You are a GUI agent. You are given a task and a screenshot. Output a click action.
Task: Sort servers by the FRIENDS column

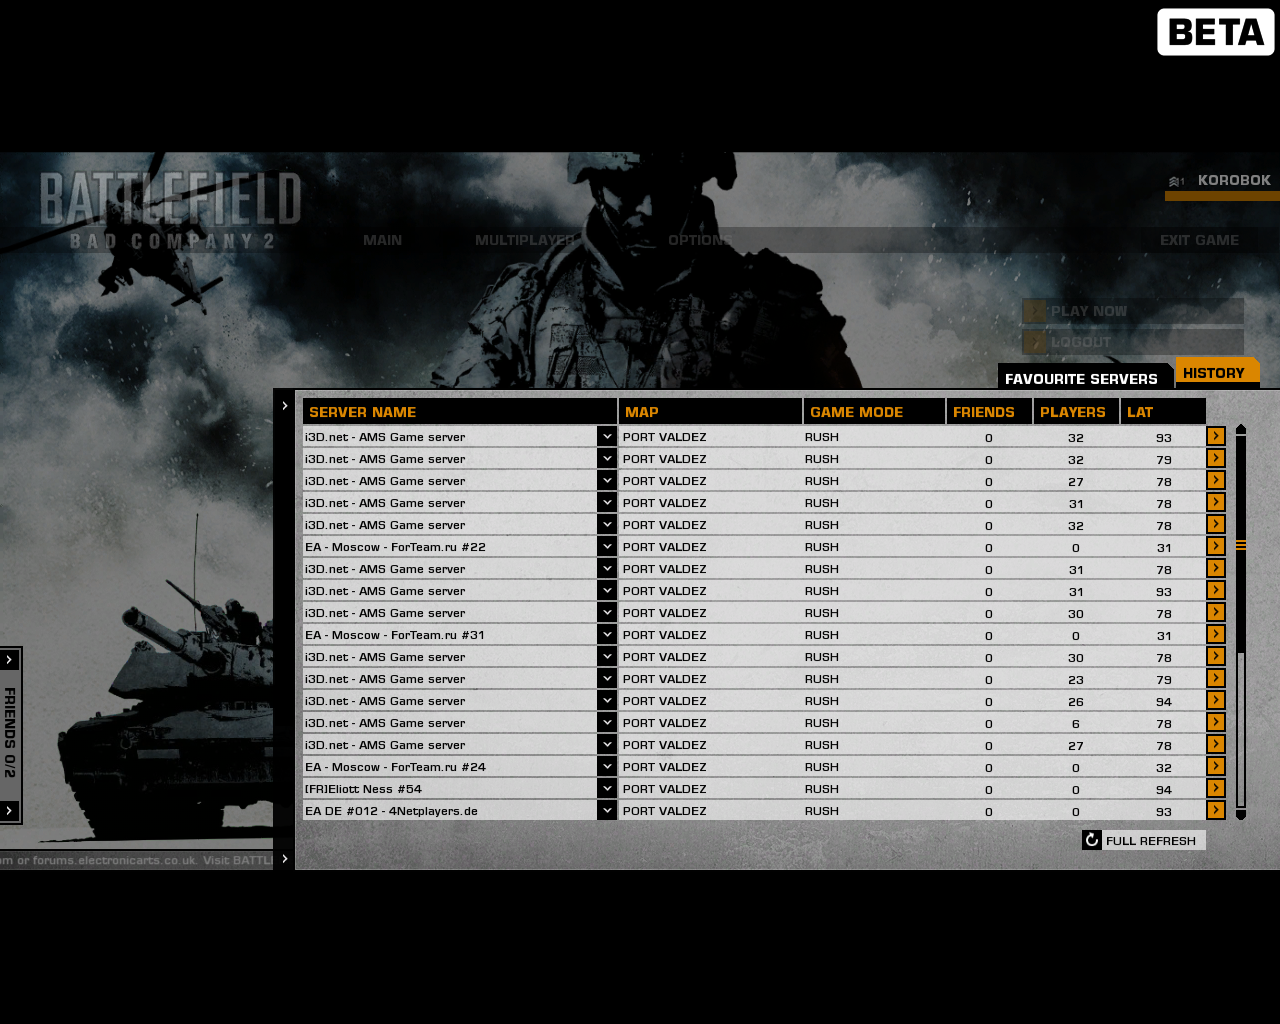coord(990,411)
